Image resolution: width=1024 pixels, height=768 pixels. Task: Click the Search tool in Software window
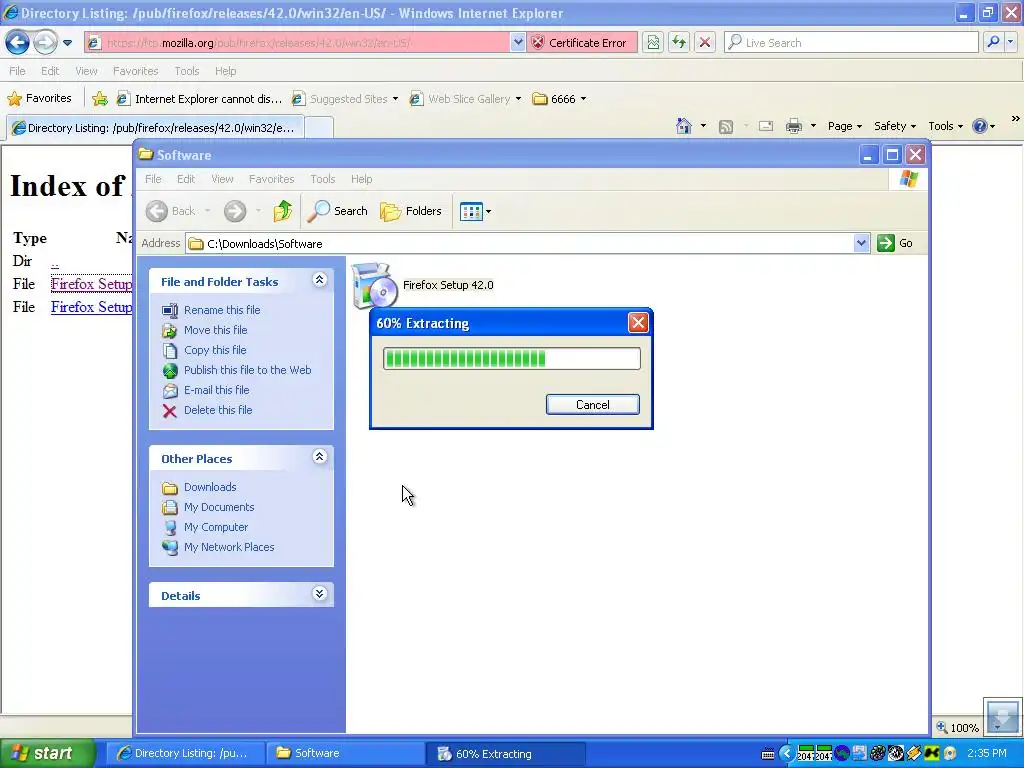(x=338, y=211)
